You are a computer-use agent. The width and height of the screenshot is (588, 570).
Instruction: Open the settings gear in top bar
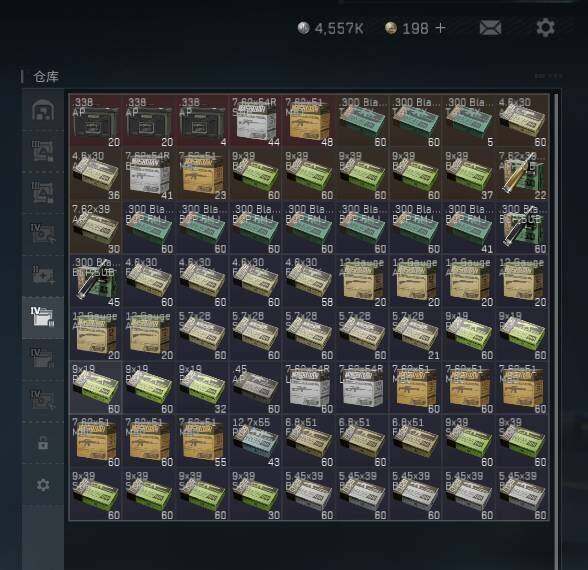click(x=545, y=28)
